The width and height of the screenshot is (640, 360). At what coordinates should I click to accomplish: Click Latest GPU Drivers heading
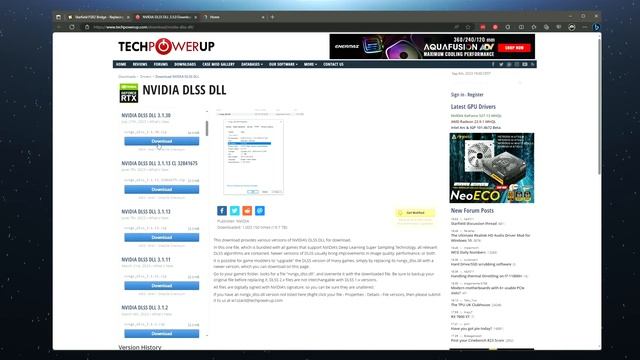coord(473,107)
